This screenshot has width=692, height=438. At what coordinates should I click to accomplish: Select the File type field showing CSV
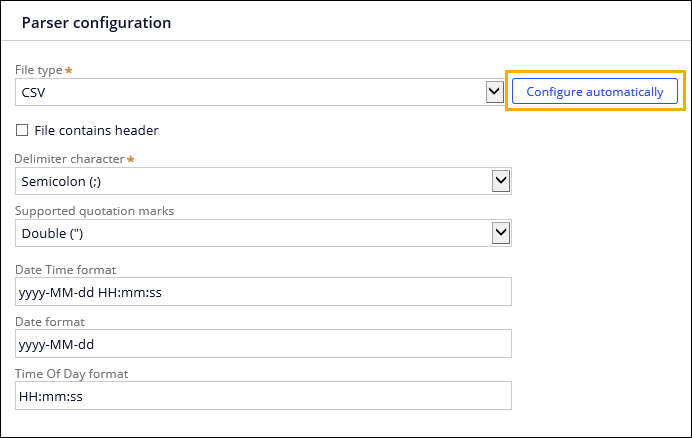pos(250,92)
